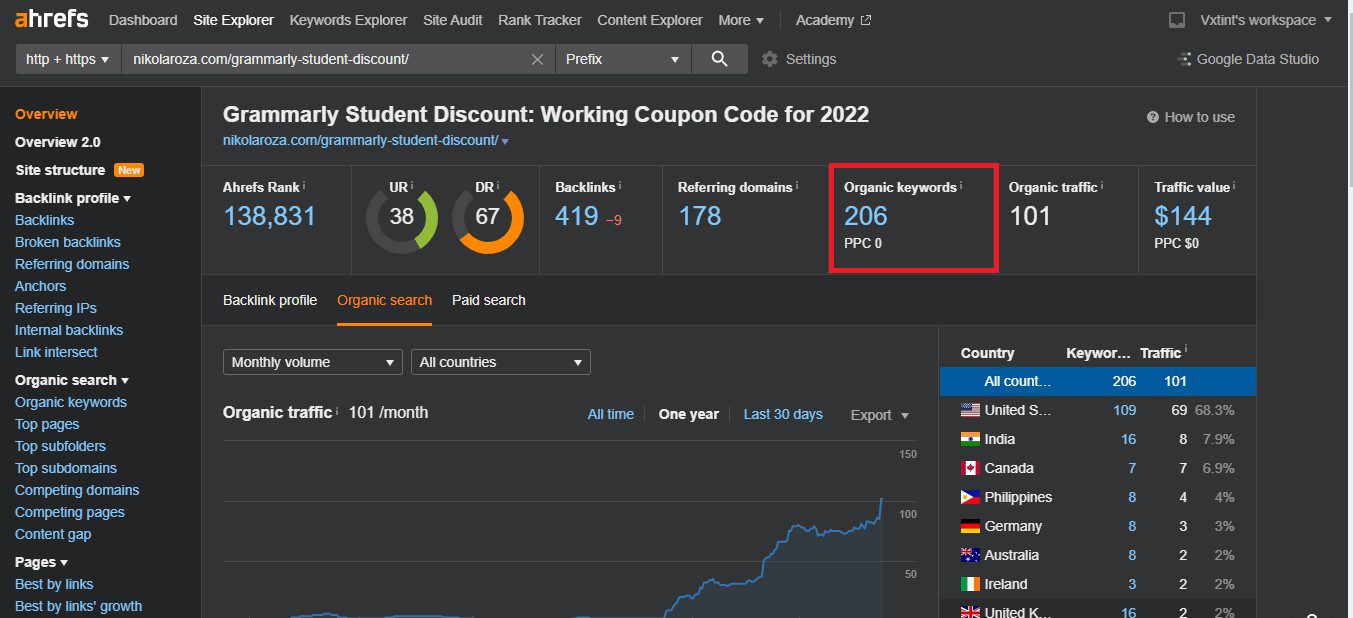Open Keywords Explorer in top menu
Viewport: 1353px width, 618px height.
point(348,20)
